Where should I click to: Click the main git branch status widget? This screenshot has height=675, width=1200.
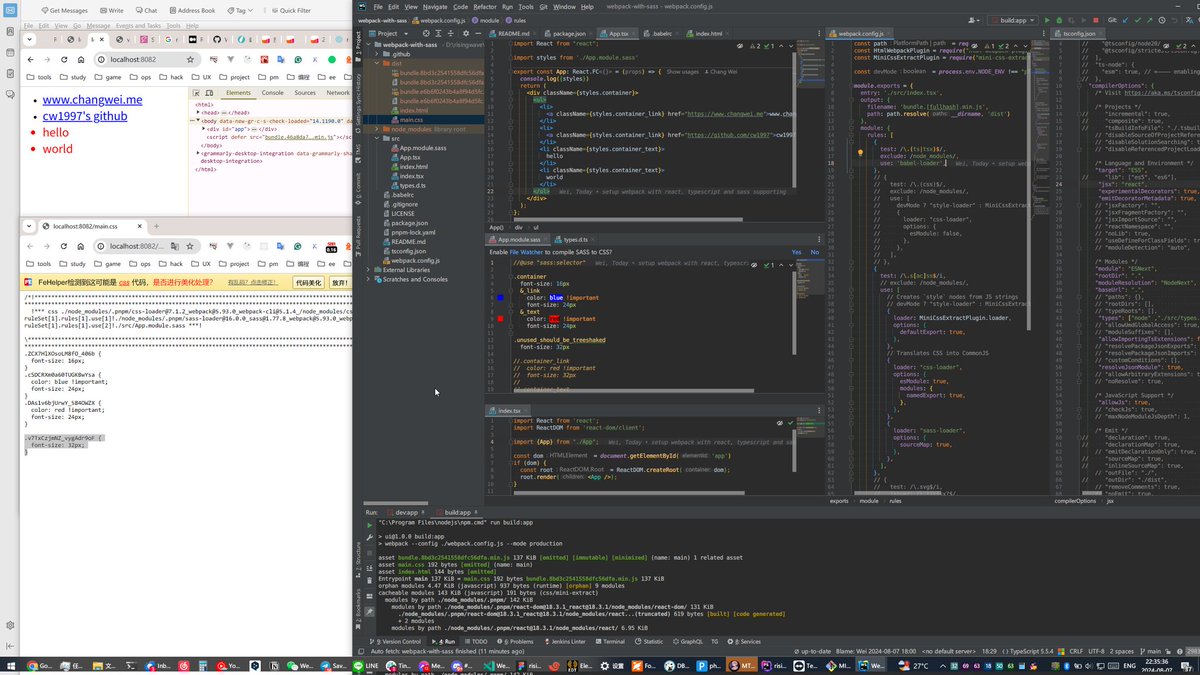(x=1152, y=652)
